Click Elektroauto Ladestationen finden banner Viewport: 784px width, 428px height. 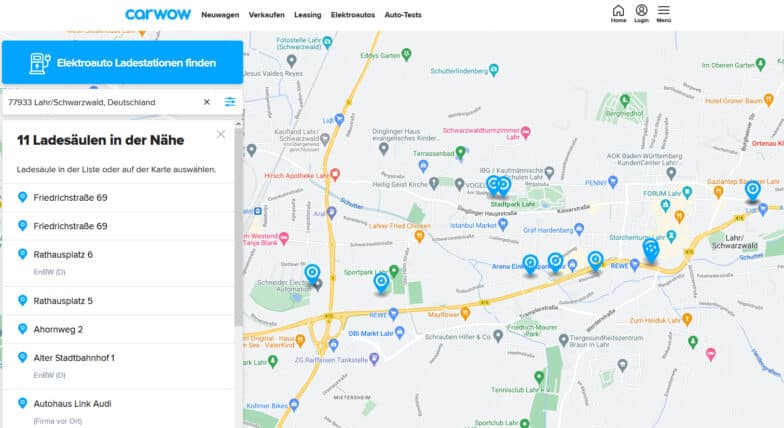pos(122,62)
